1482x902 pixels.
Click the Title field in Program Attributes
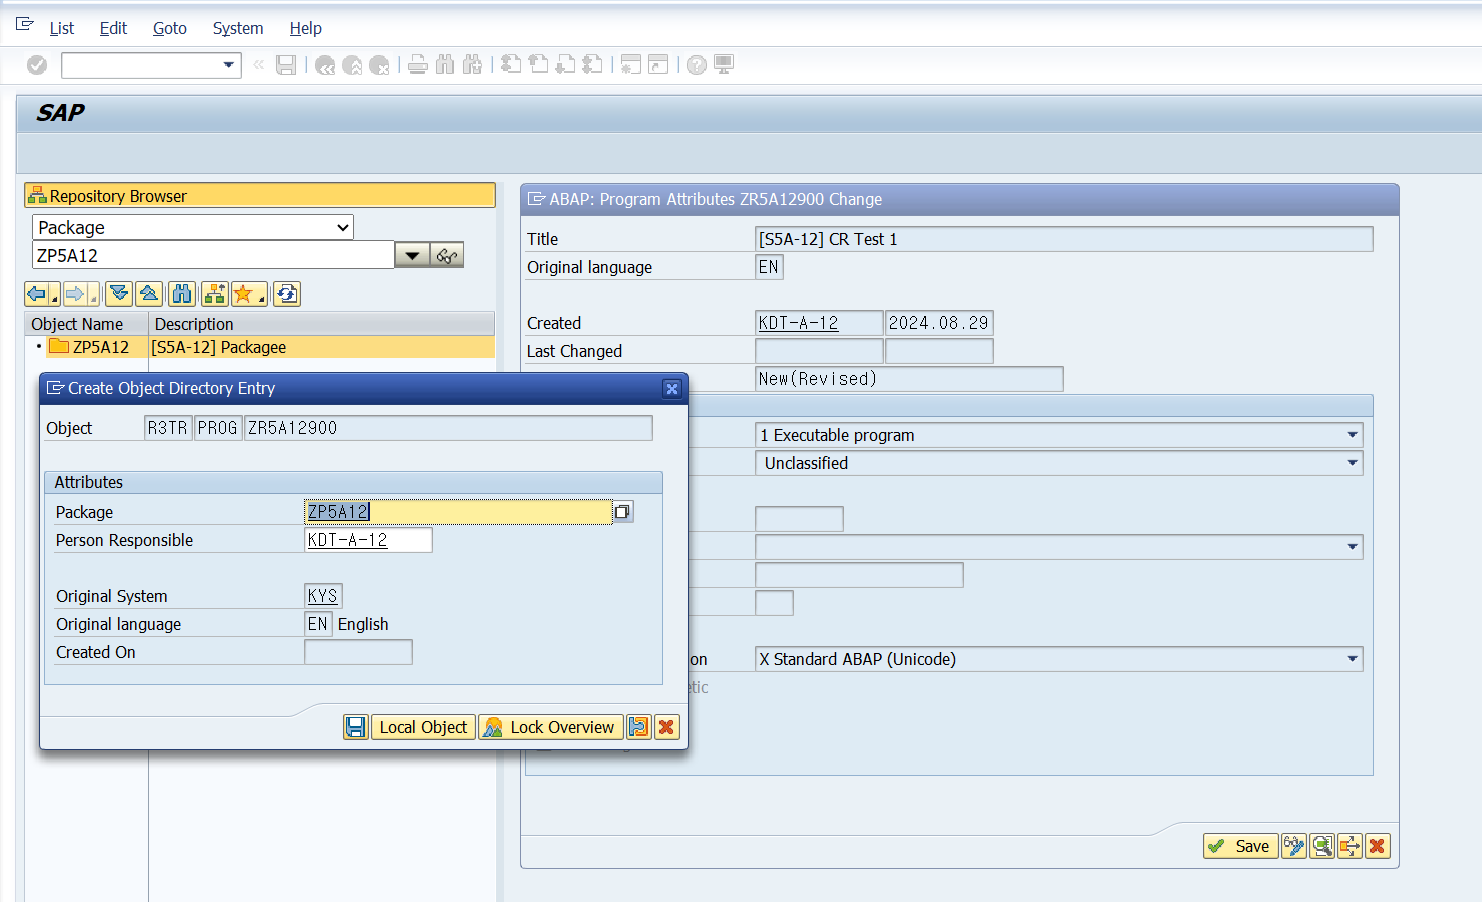(x=1064, y=239)
